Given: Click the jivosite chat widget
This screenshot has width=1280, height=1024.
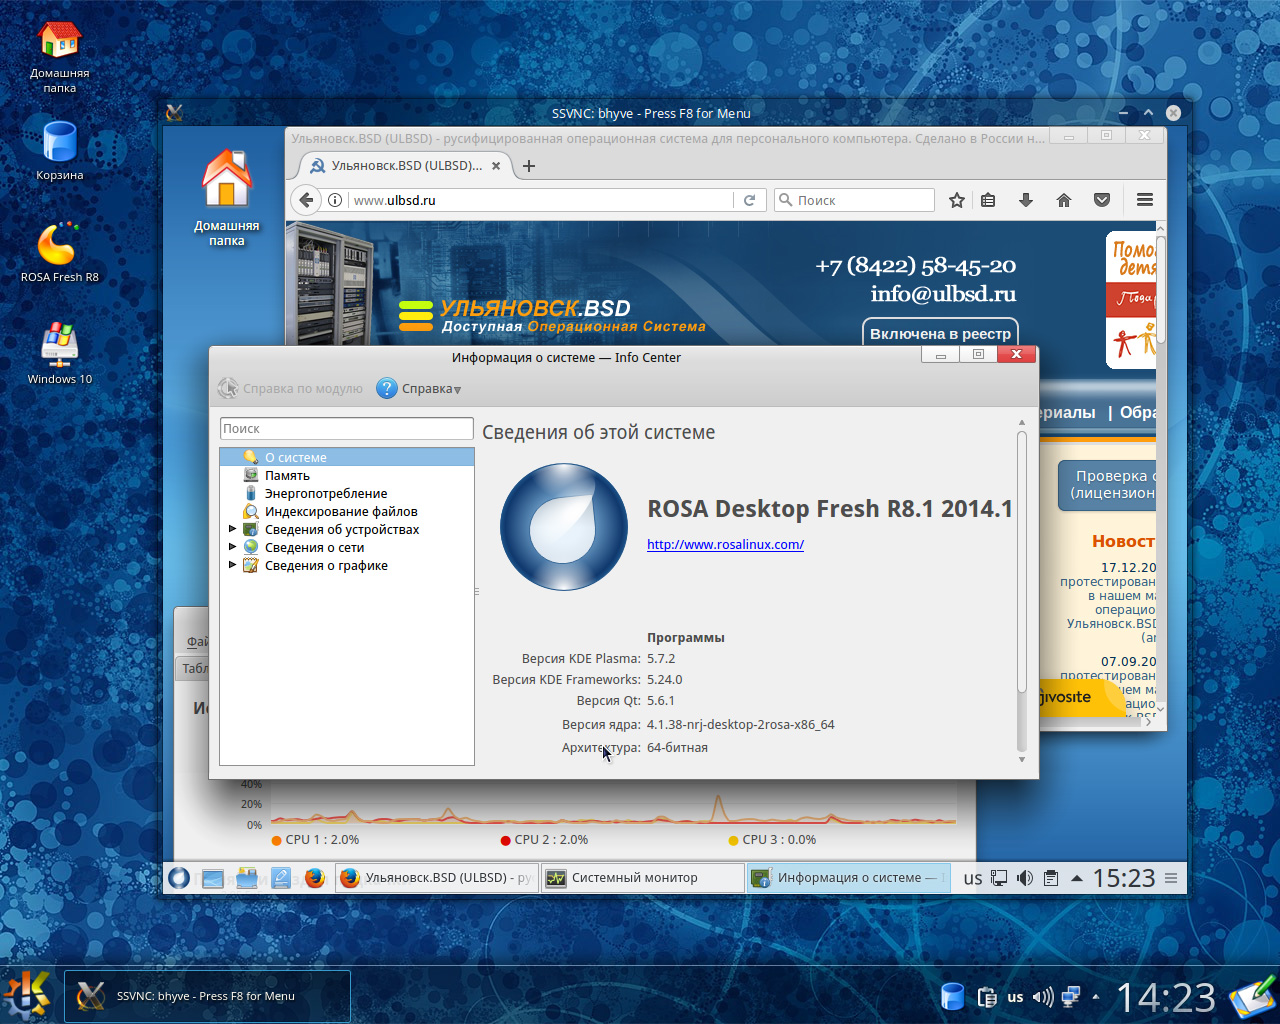Looking at the screenshot, I should (x=1083, y=697).
